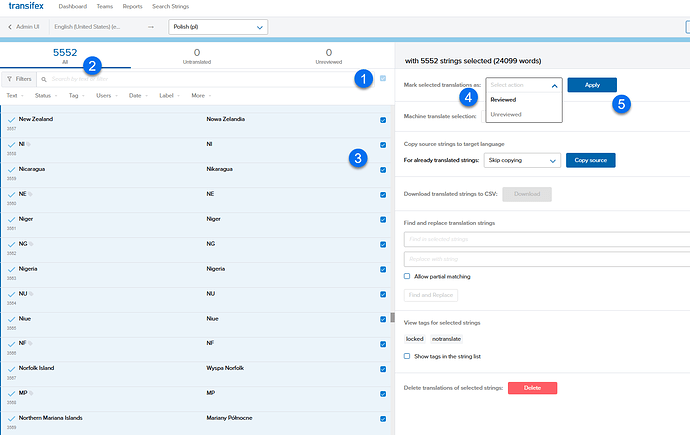
Task: Expand the Status filter
Action: pos(46,95)
